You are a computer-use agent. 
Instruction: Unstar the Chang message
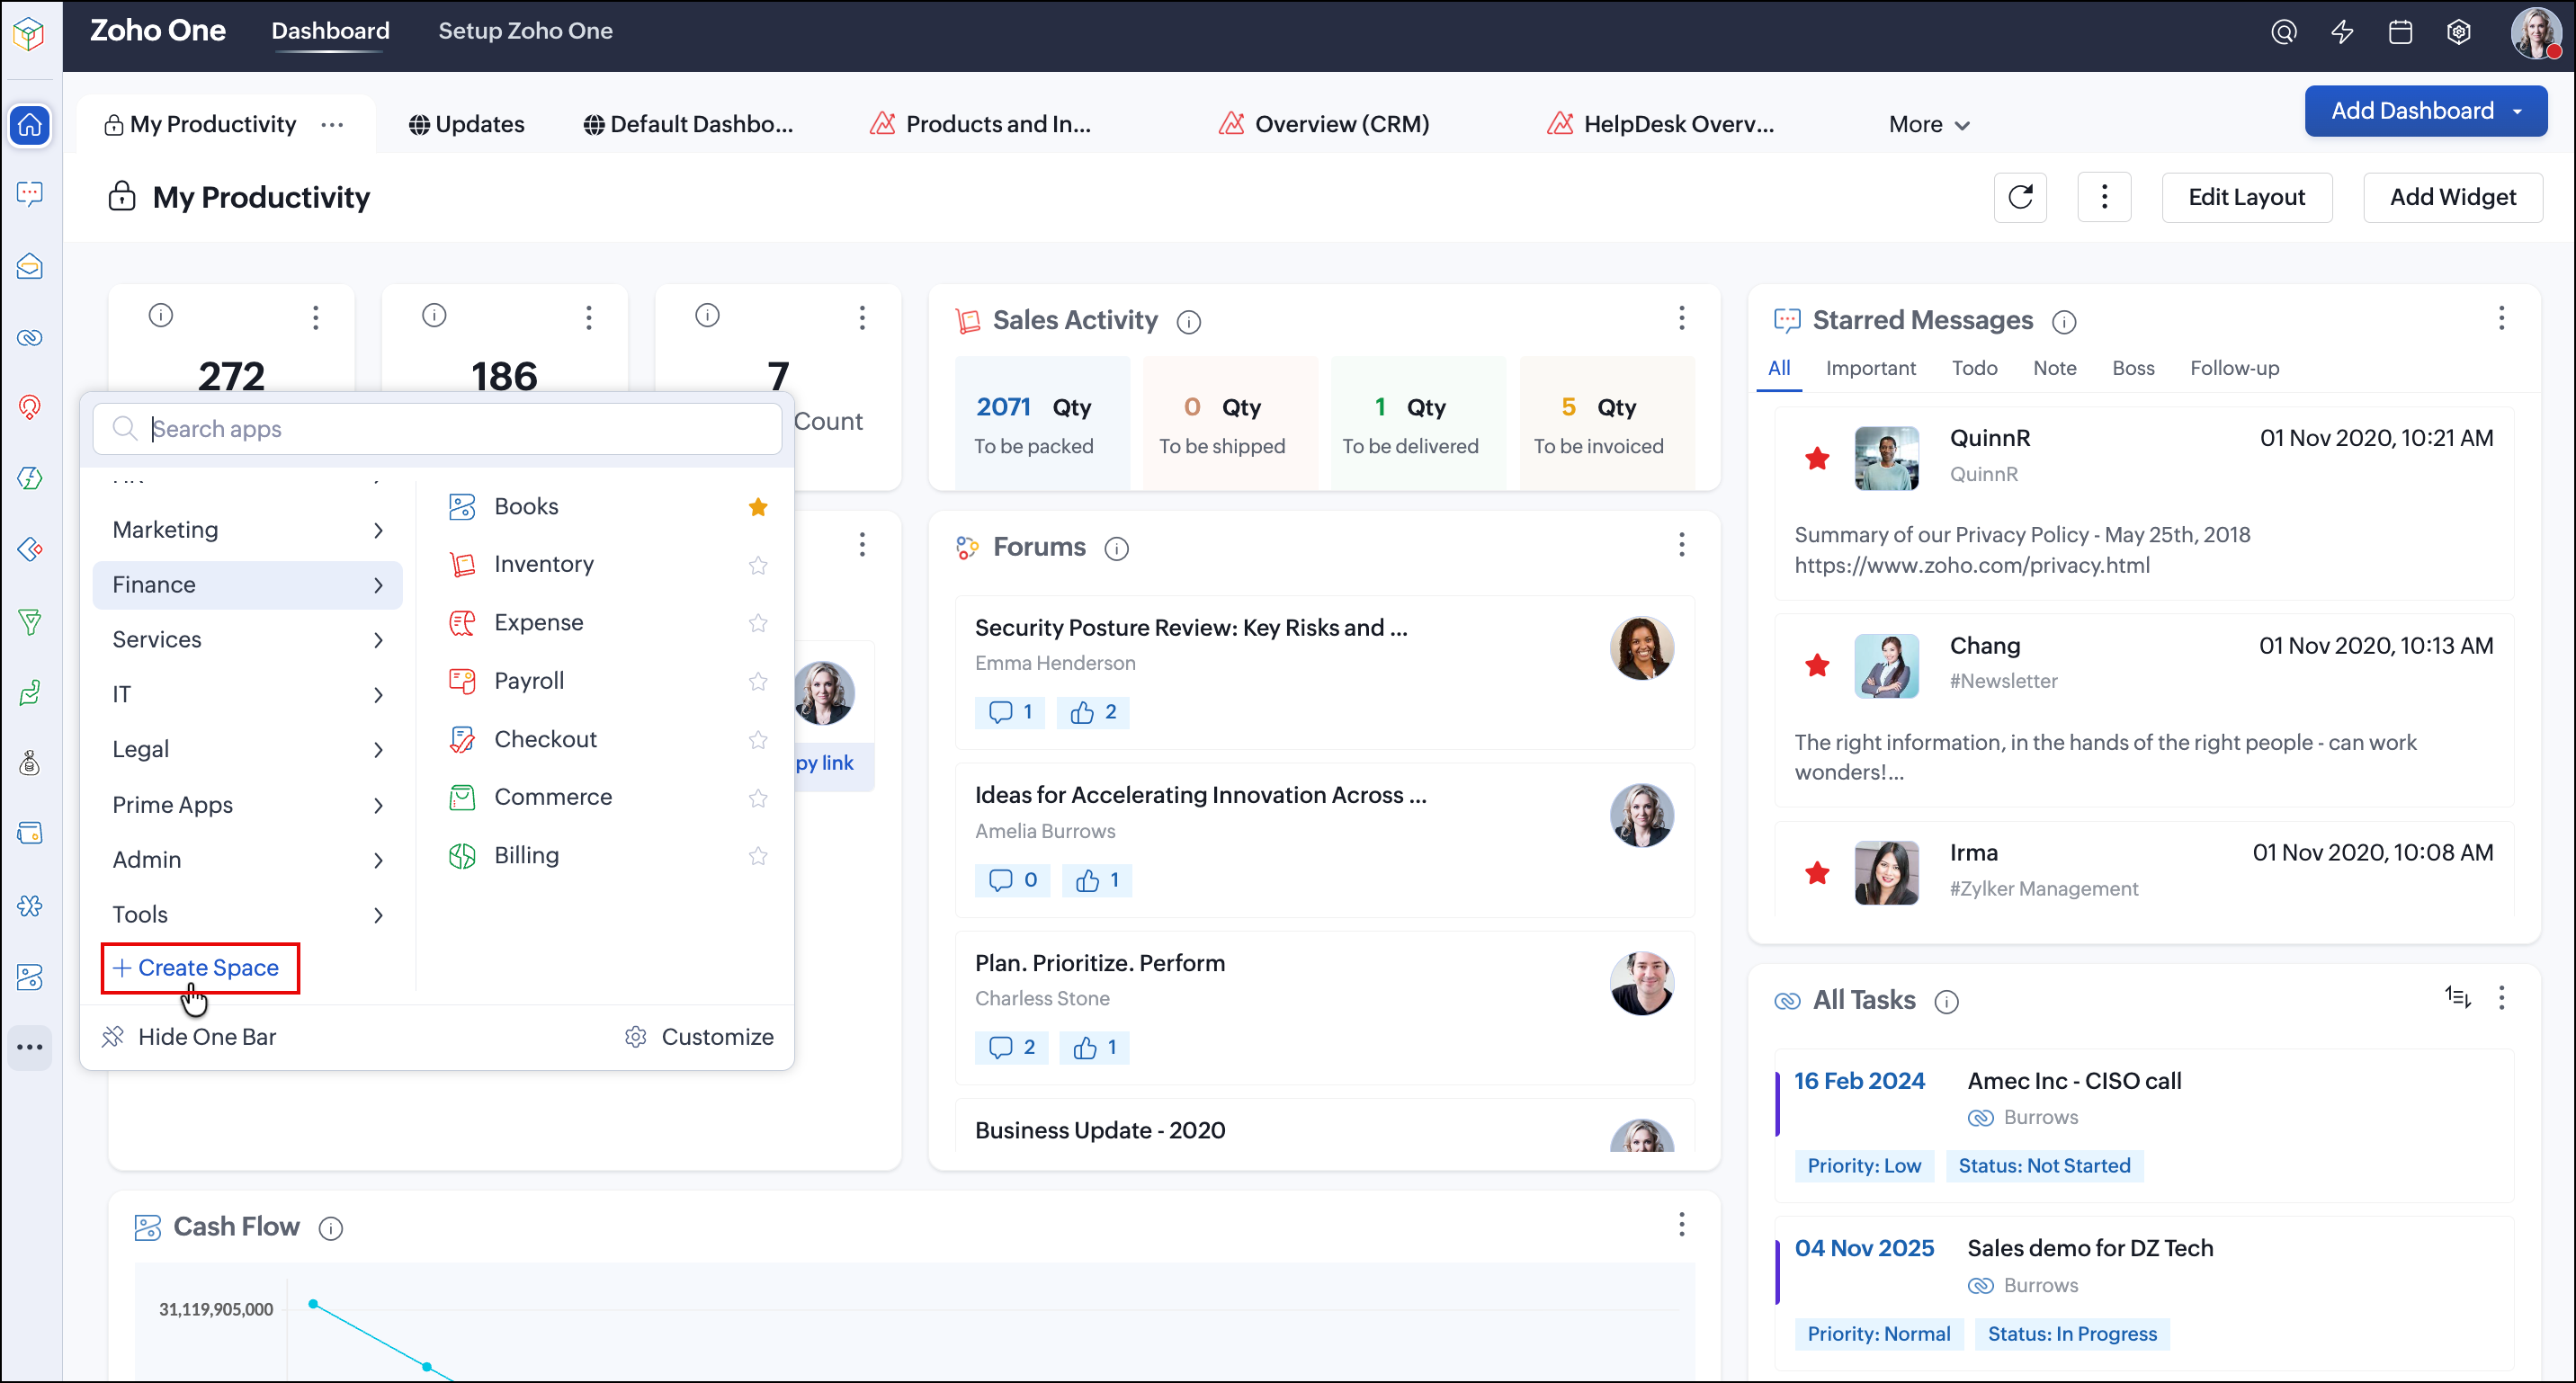pyautogui.click(x=1817, y=665)
